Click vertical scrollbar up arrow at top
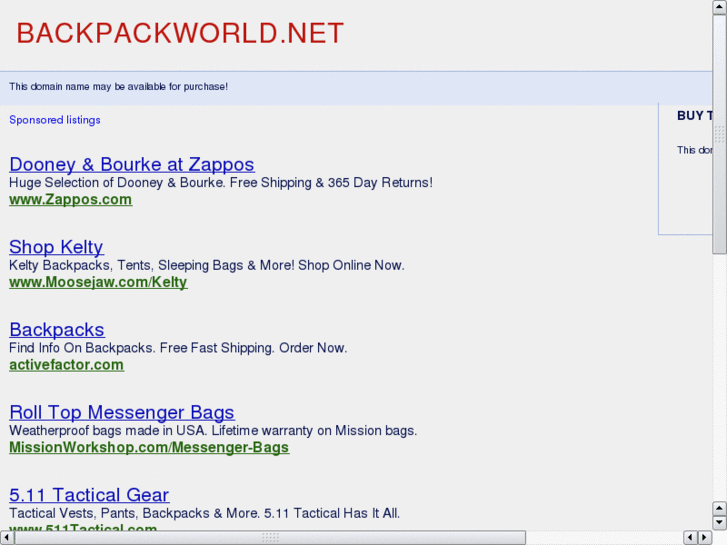The height and width of the screenshot is (545, 727). [720, 7]
